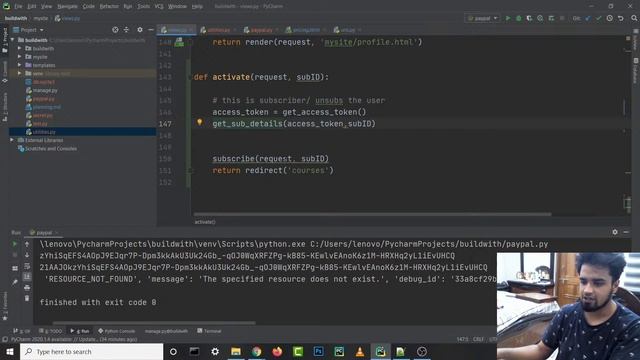Open File Explorer from the taskbar
The image size is (640, 360).
click(236, 351)
